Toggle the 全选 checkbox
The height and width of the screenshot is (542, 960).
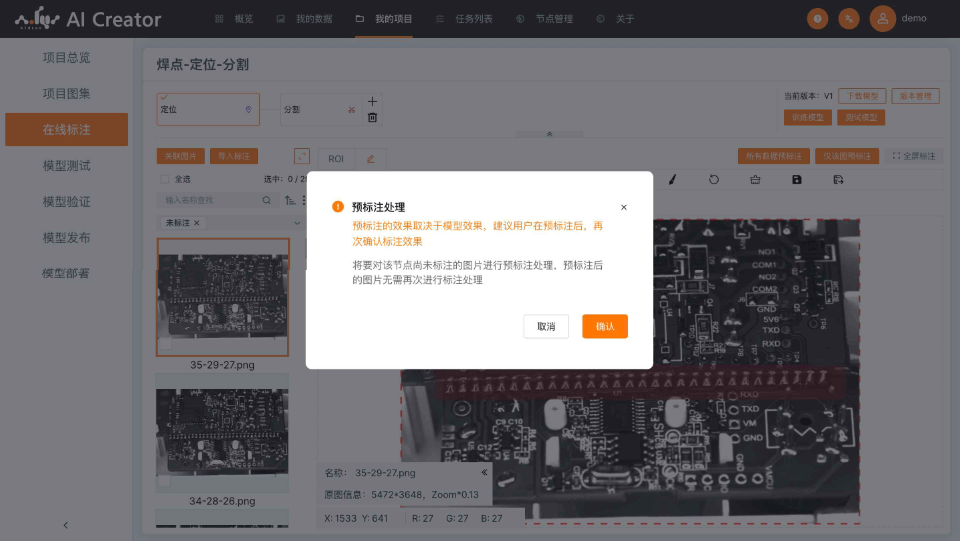pyautogui.click(x=165, y=180)
